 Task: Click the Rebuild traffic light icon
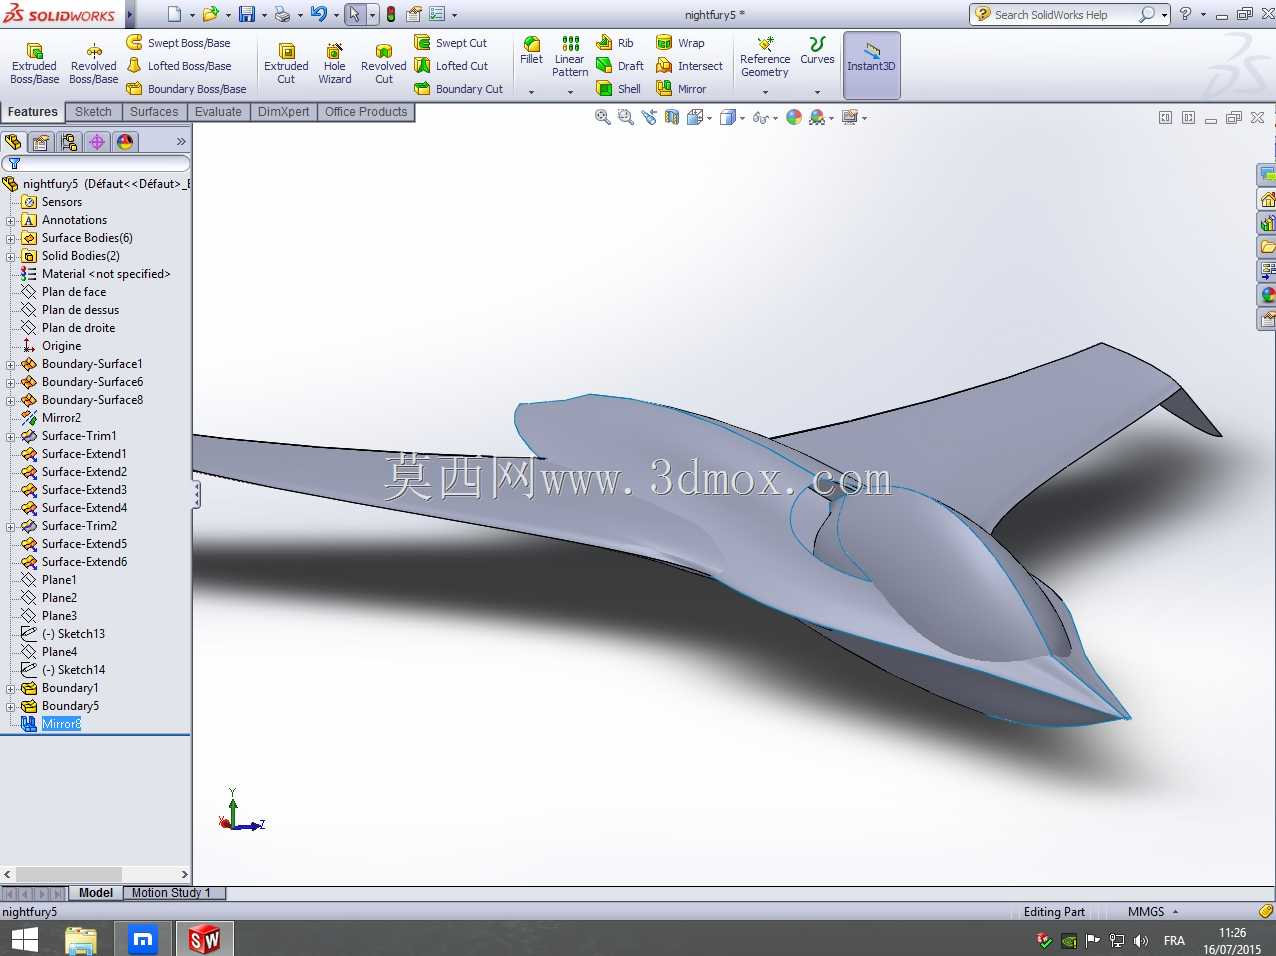pyautogui.click(x=390, y=14)
